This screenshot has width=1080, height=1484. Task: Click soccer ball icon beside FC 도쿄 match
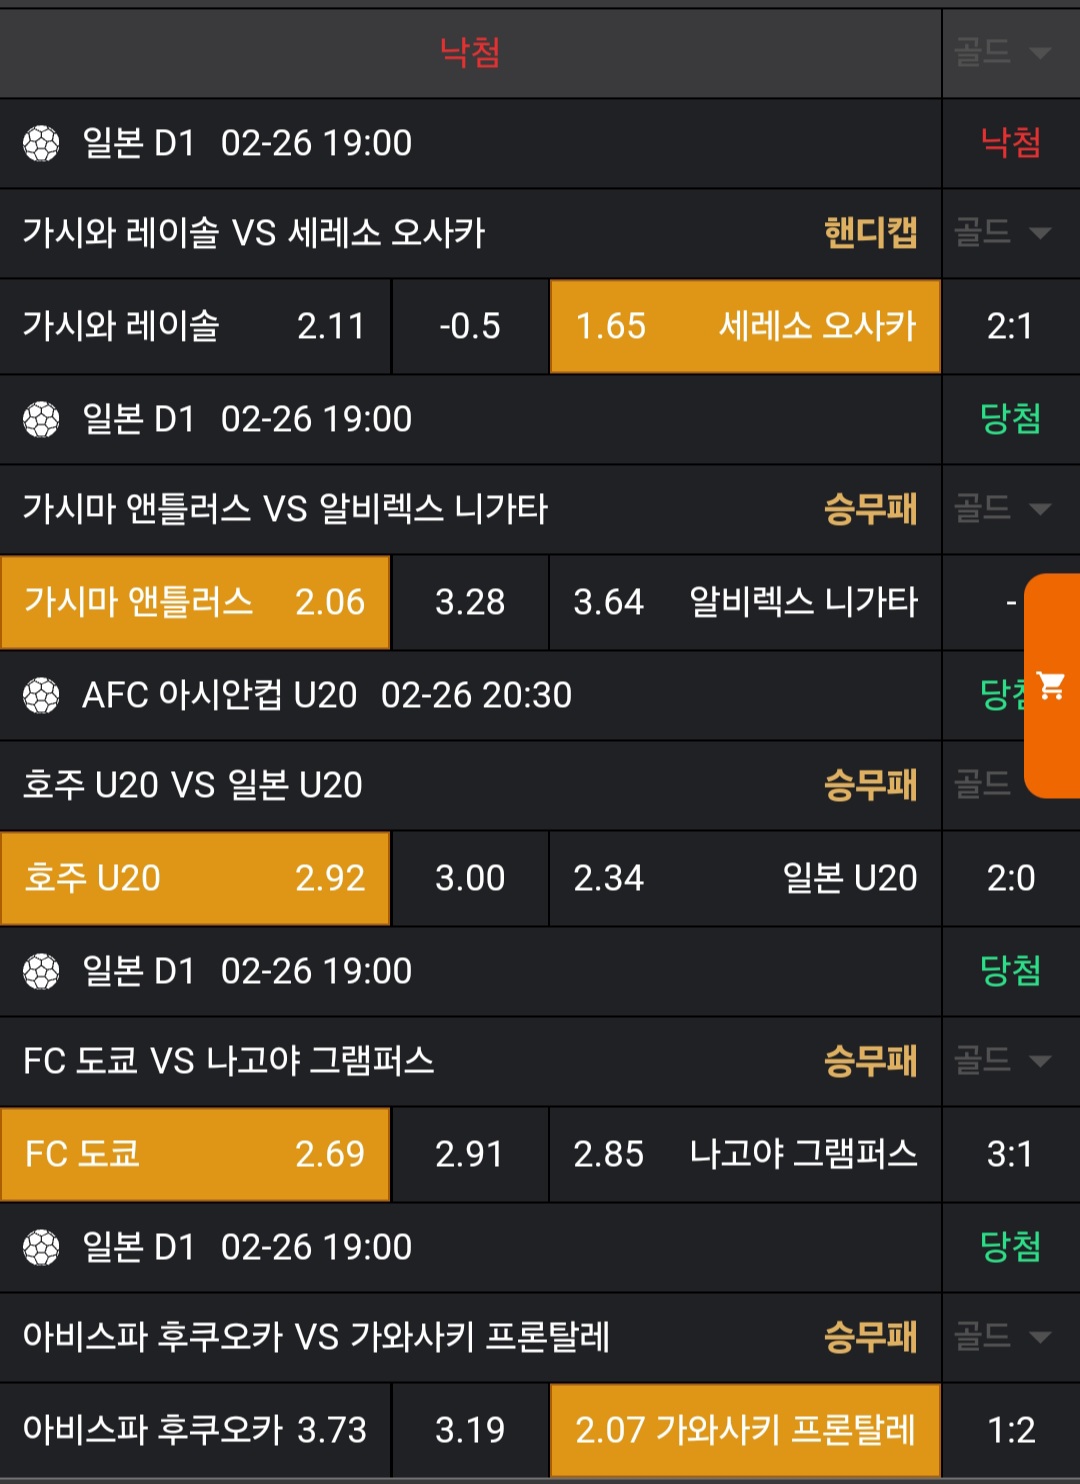click(41, 972)
